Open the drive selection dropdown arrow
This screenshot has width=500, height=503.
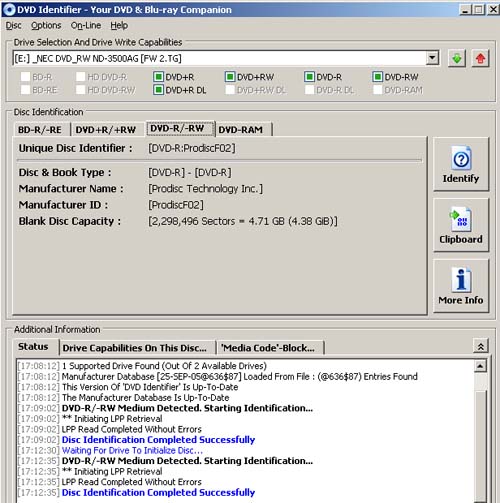[432, 58]
